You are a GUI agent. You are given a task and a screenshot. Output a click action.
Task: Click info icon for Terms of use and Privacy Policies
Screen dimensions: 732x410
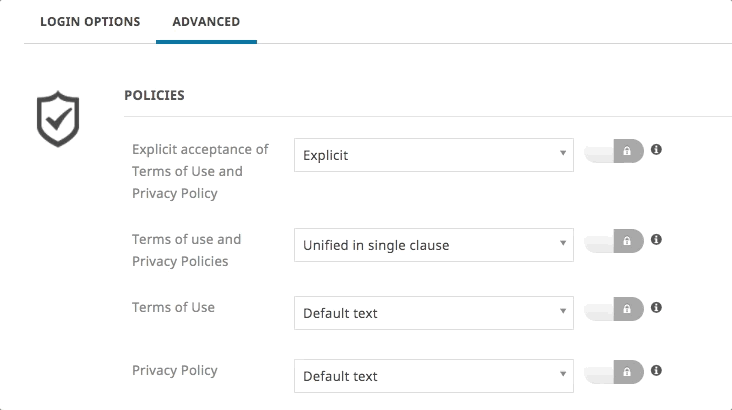point(657,240)
